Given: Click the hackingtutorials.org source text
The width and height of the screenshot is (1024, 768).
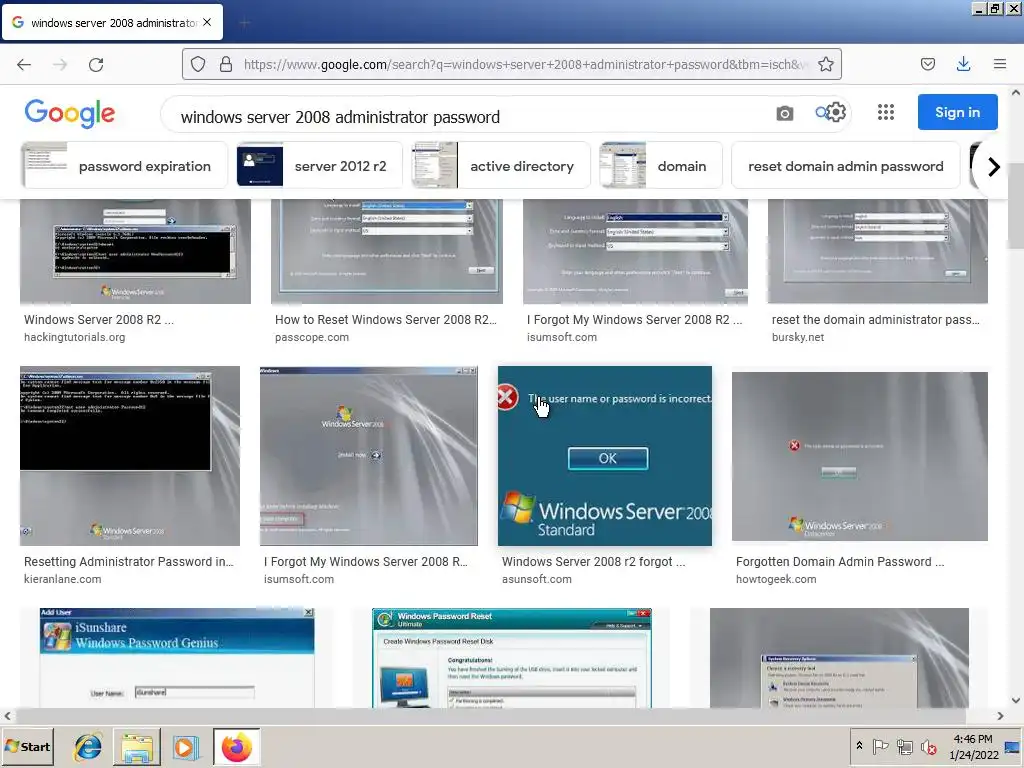Looking at the screenshot, I should click(x=74, y=337).
